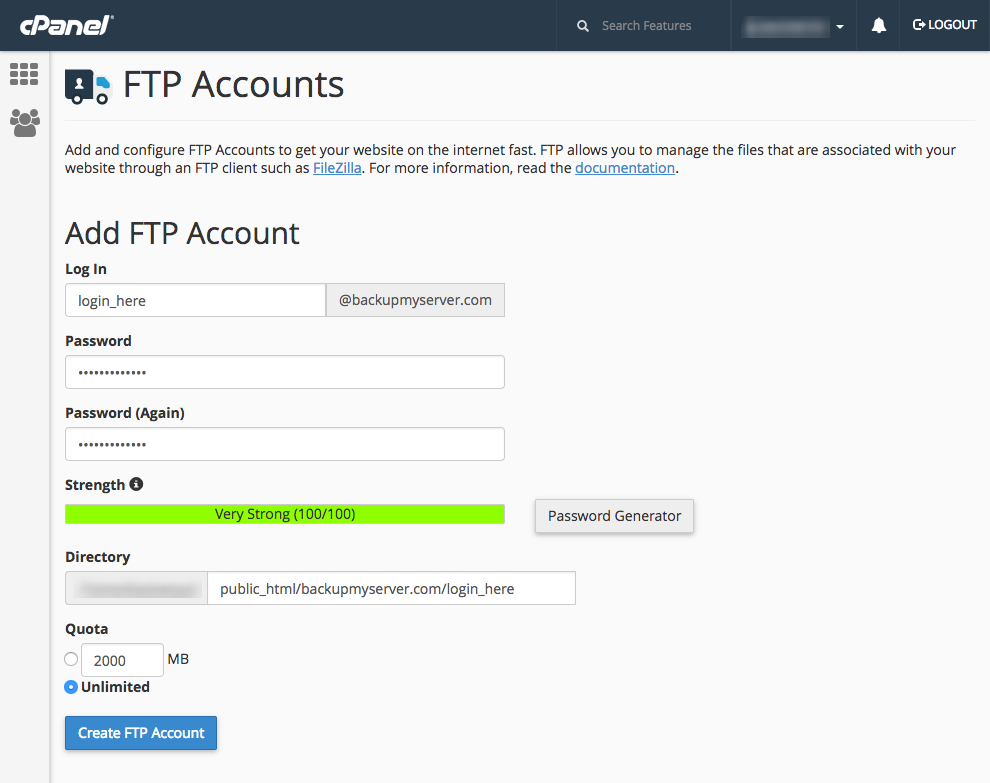The image size is (990, 783).
Task: Click the Password (Again) field
Action: [x=285, y=444]
